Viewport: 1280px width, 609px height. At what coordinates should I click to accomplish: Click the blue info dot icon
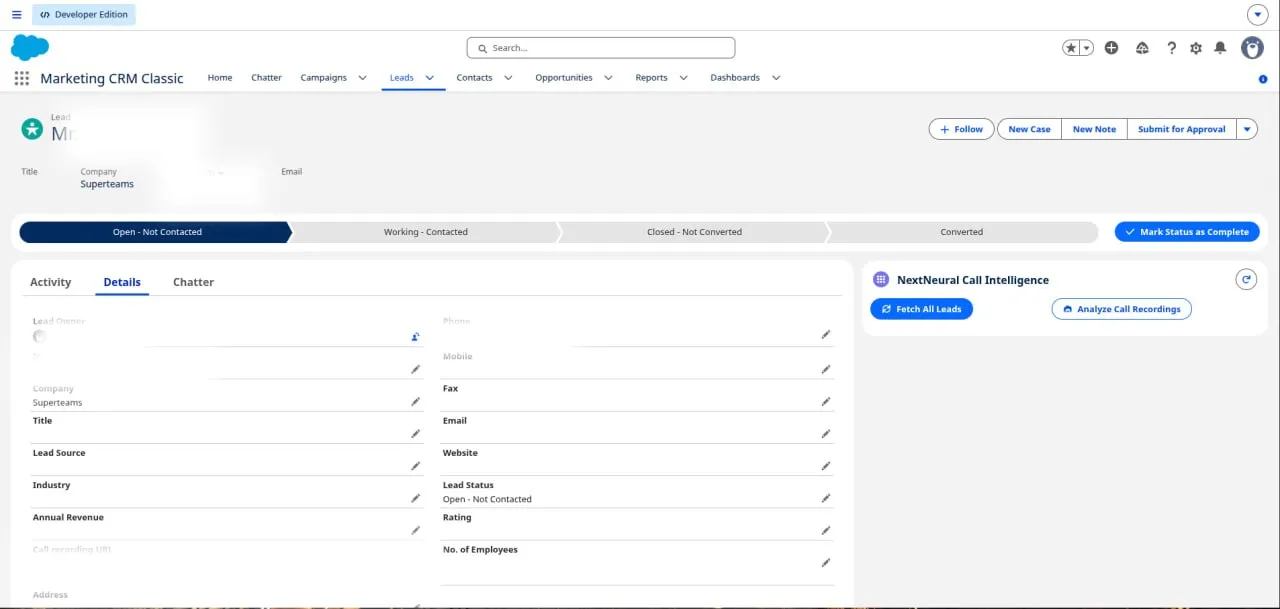click(x=1263, y=79)
